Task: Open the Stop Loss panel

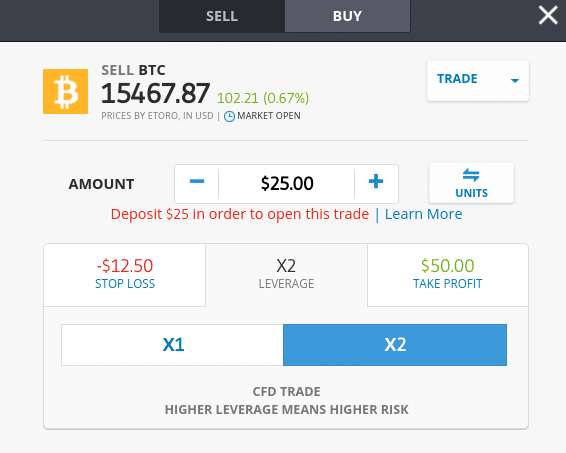Action: 125,275
